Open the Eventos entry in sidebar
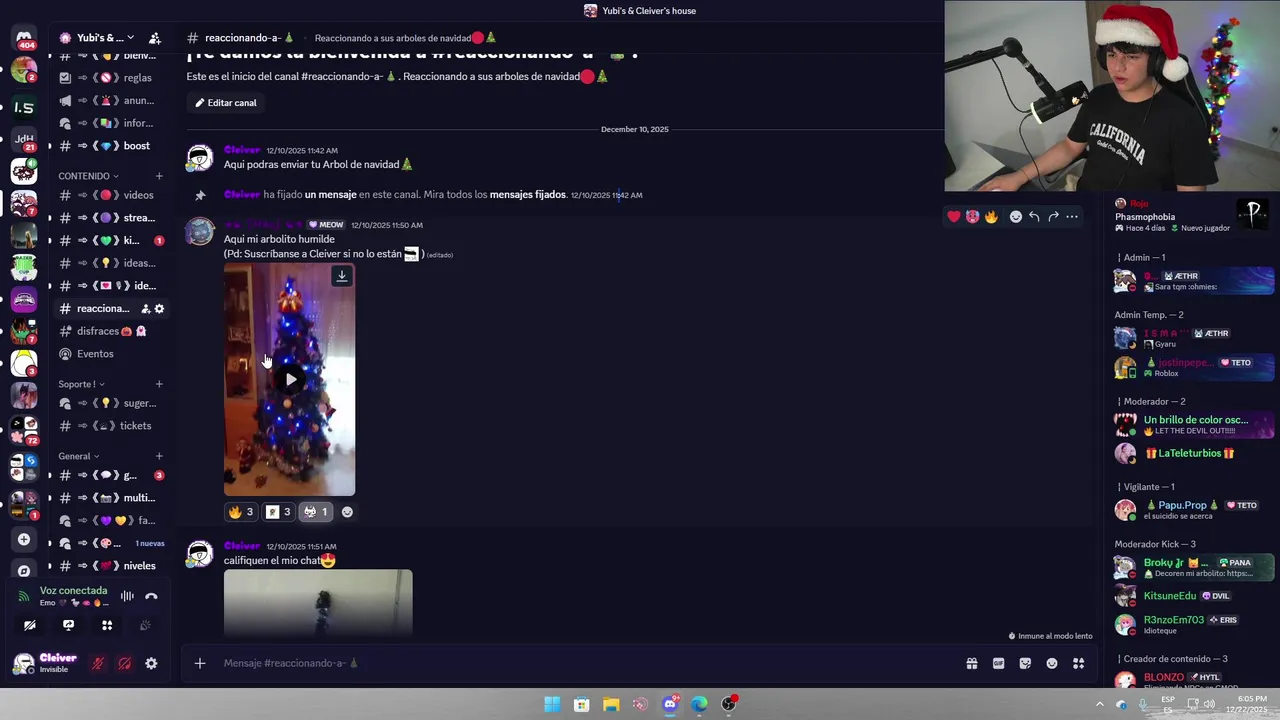 click(110, 354)
